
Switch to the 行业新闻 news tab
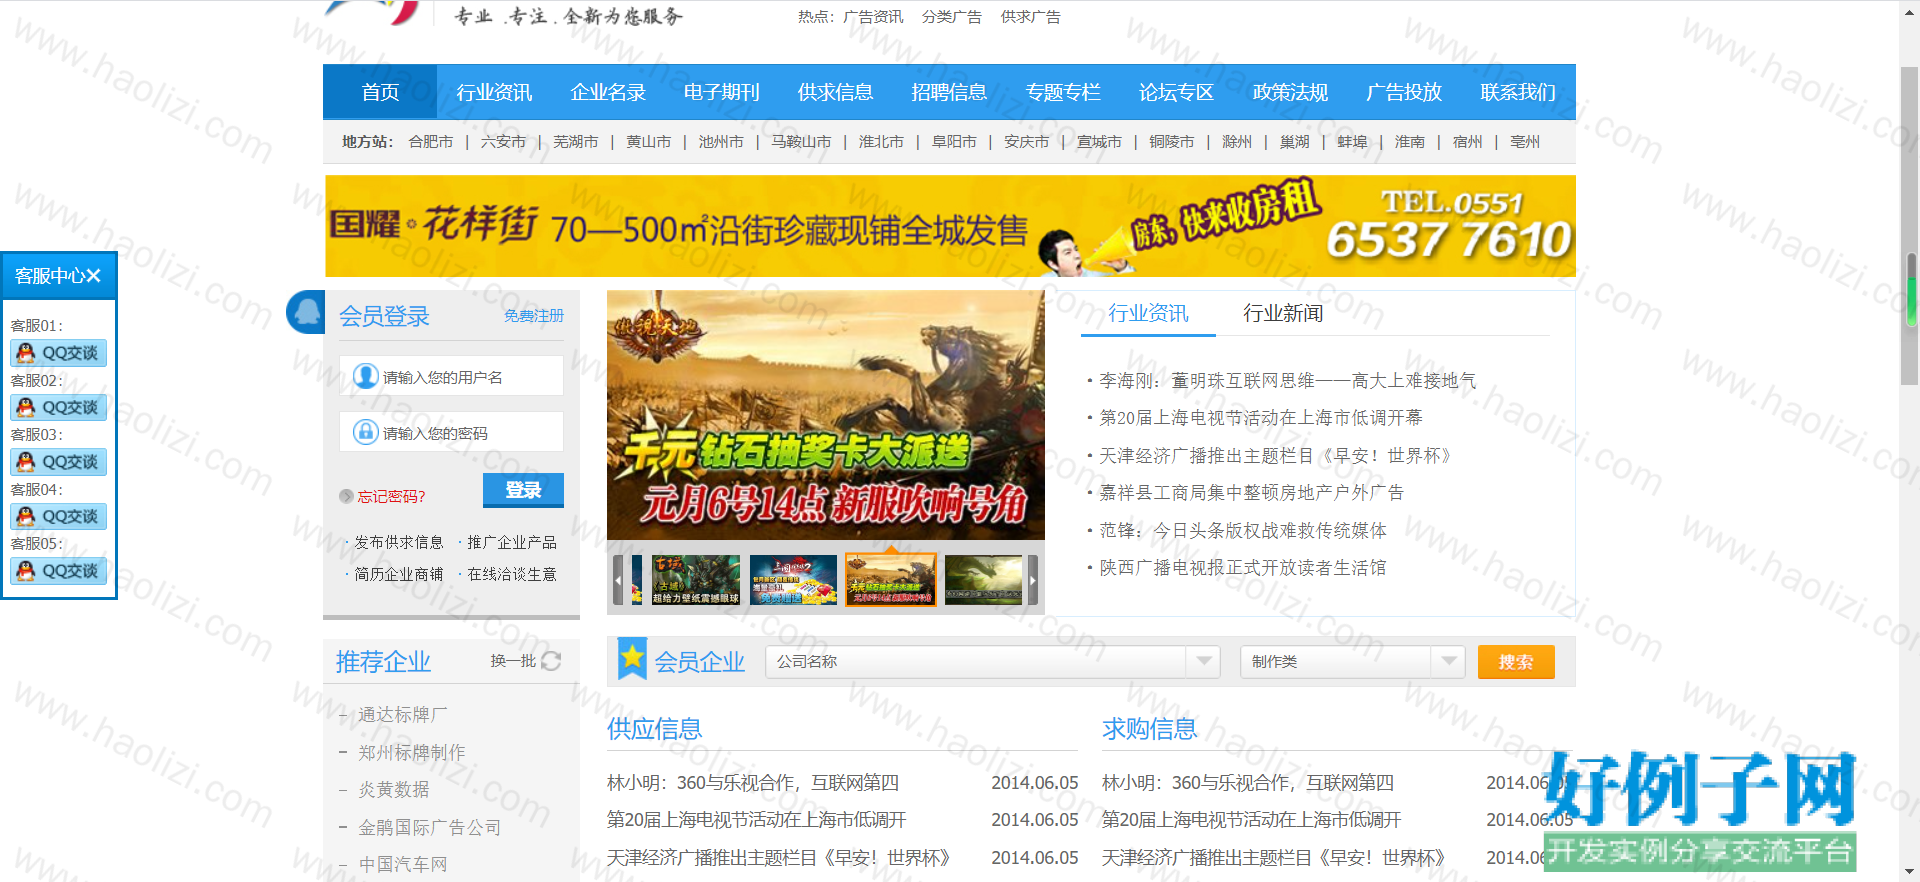(1283, 313)
